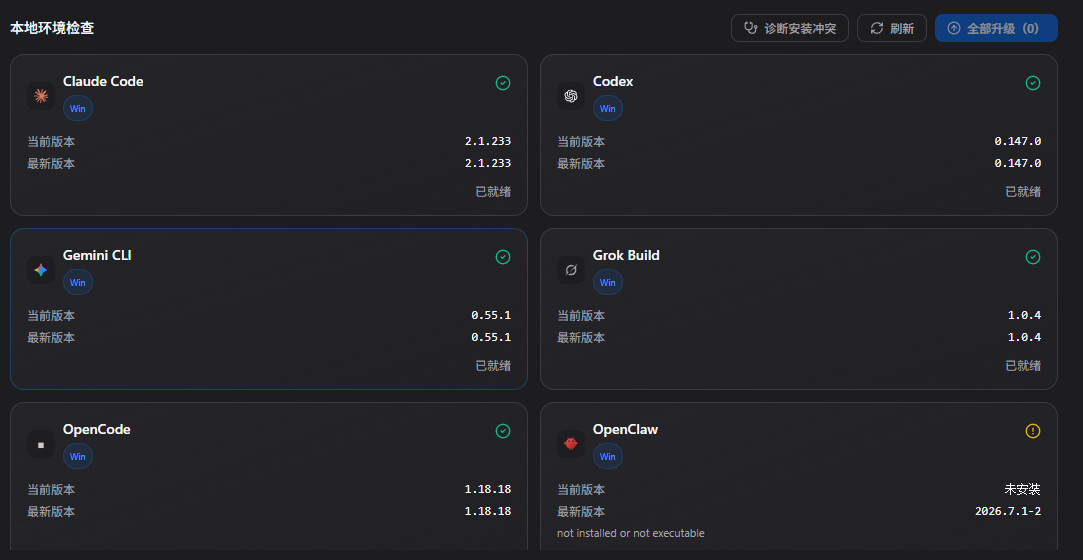Click Codex current version 0.147.0
This screenshot has width=1083, height=560.
(1017, 142)
